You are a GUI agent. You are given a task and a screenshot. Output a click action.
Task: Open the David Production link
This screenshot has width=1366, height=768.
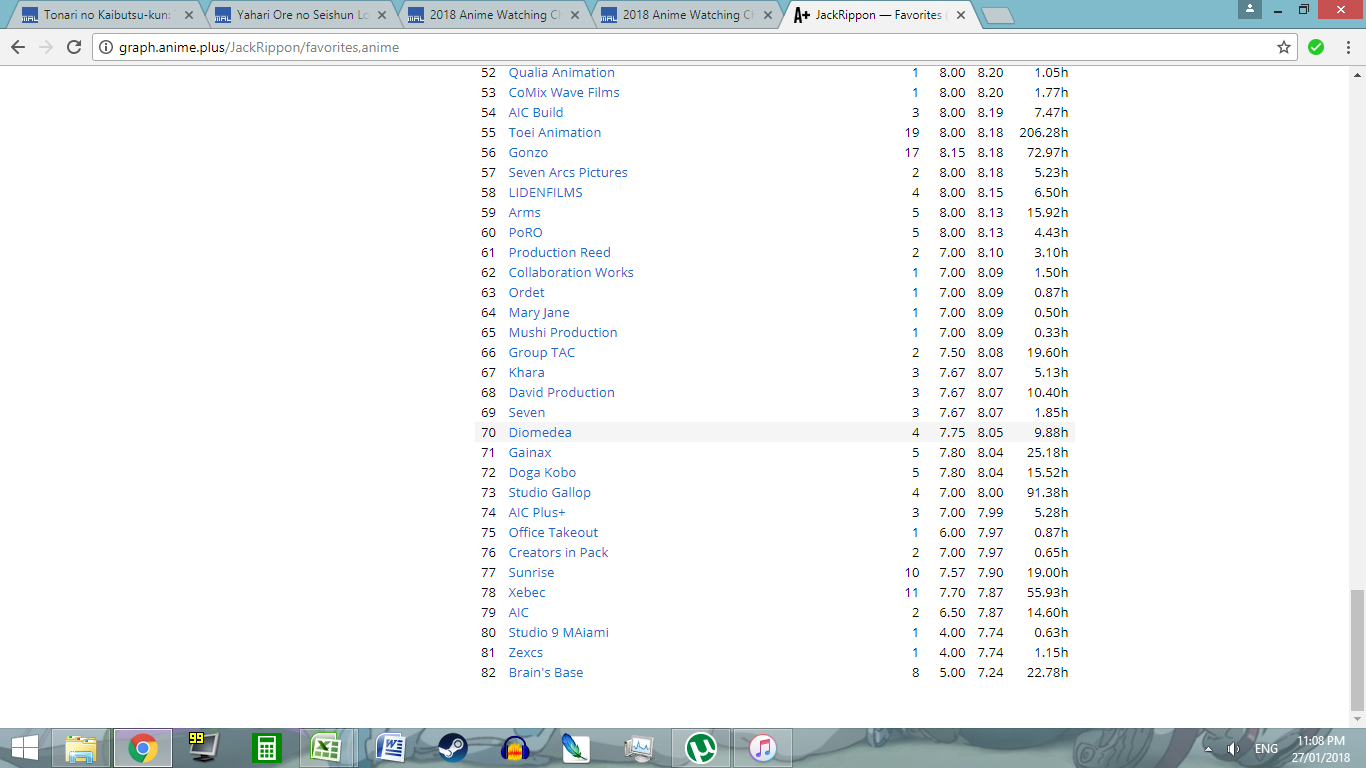point(562,392)
